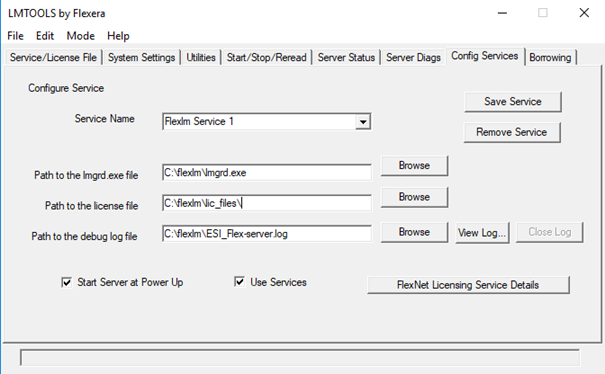The width and height of the screenshot is (605, 374).
Task: Click into the license file path field
Action: click(x=267, y=203)
